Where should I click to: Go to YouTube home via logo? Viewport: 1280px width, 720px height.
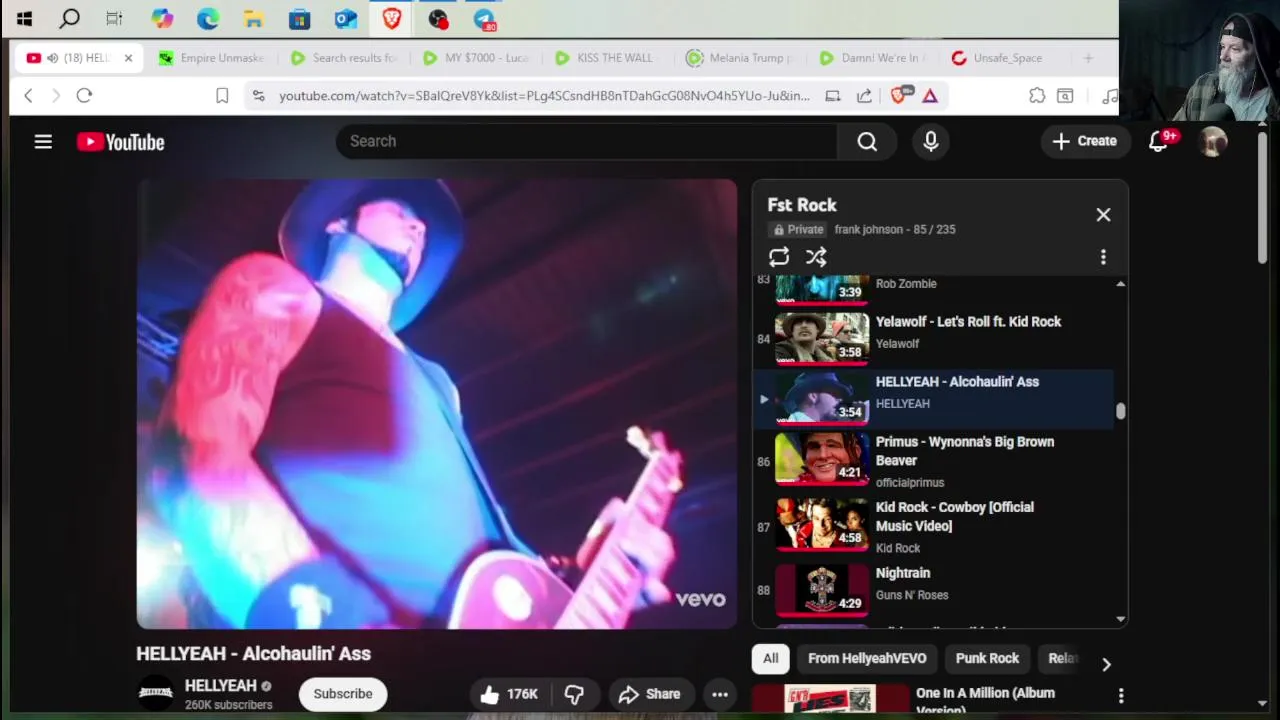(120, 142)
